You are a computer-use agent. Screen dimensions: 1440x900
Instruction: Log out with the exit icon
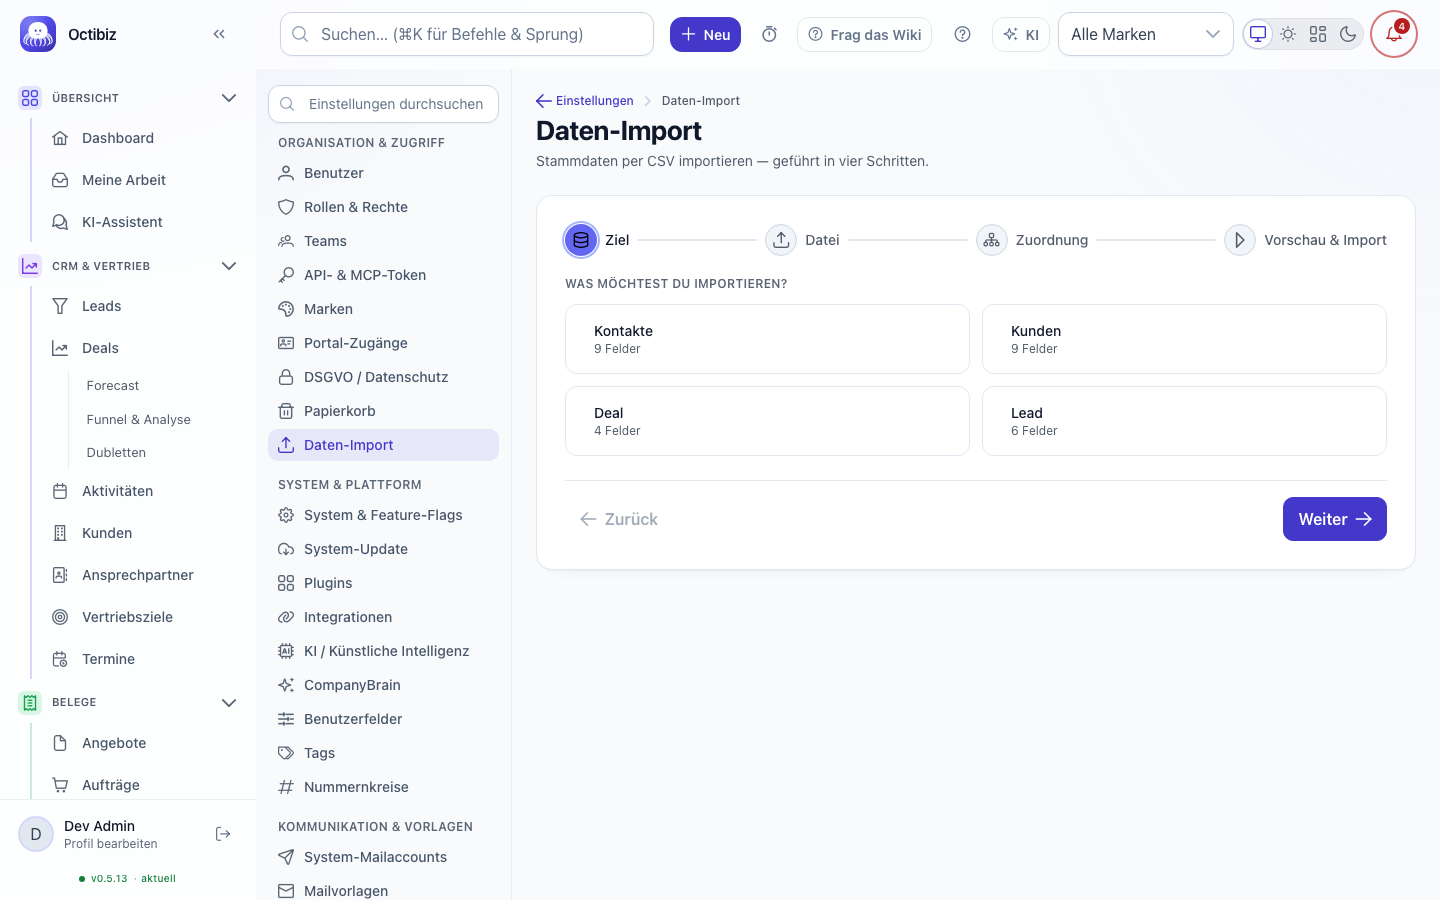223,834
